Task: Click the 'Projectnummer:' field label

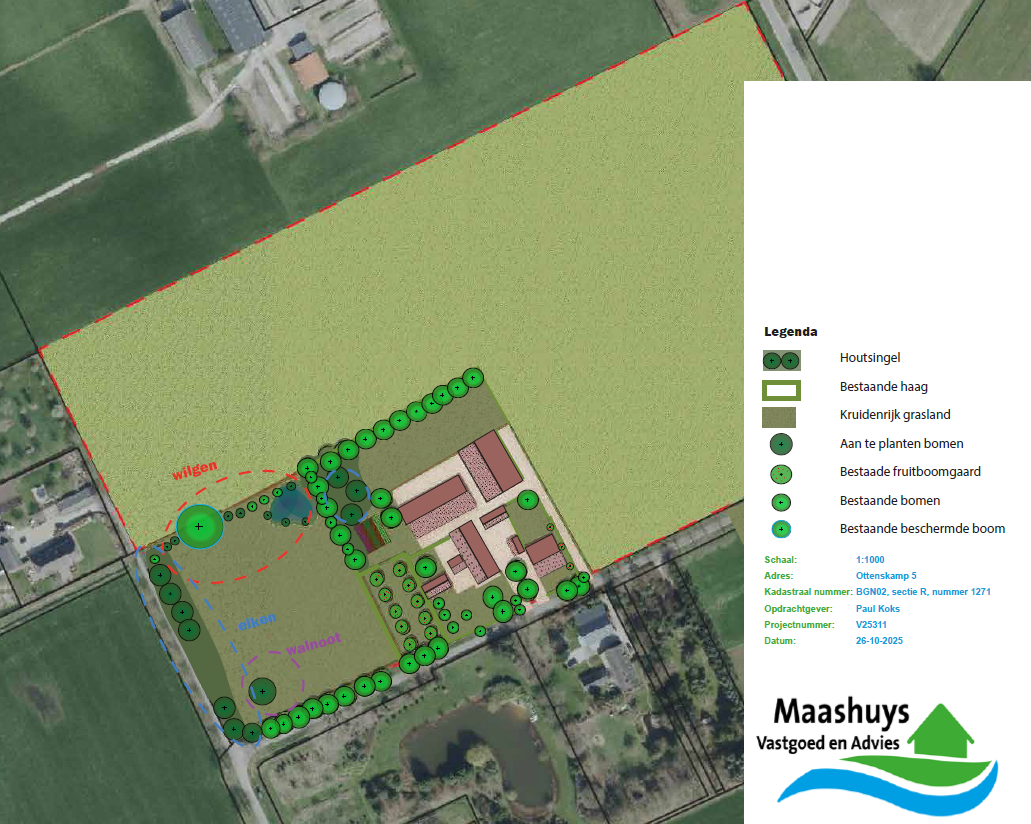Action: [x=796, y=625]
